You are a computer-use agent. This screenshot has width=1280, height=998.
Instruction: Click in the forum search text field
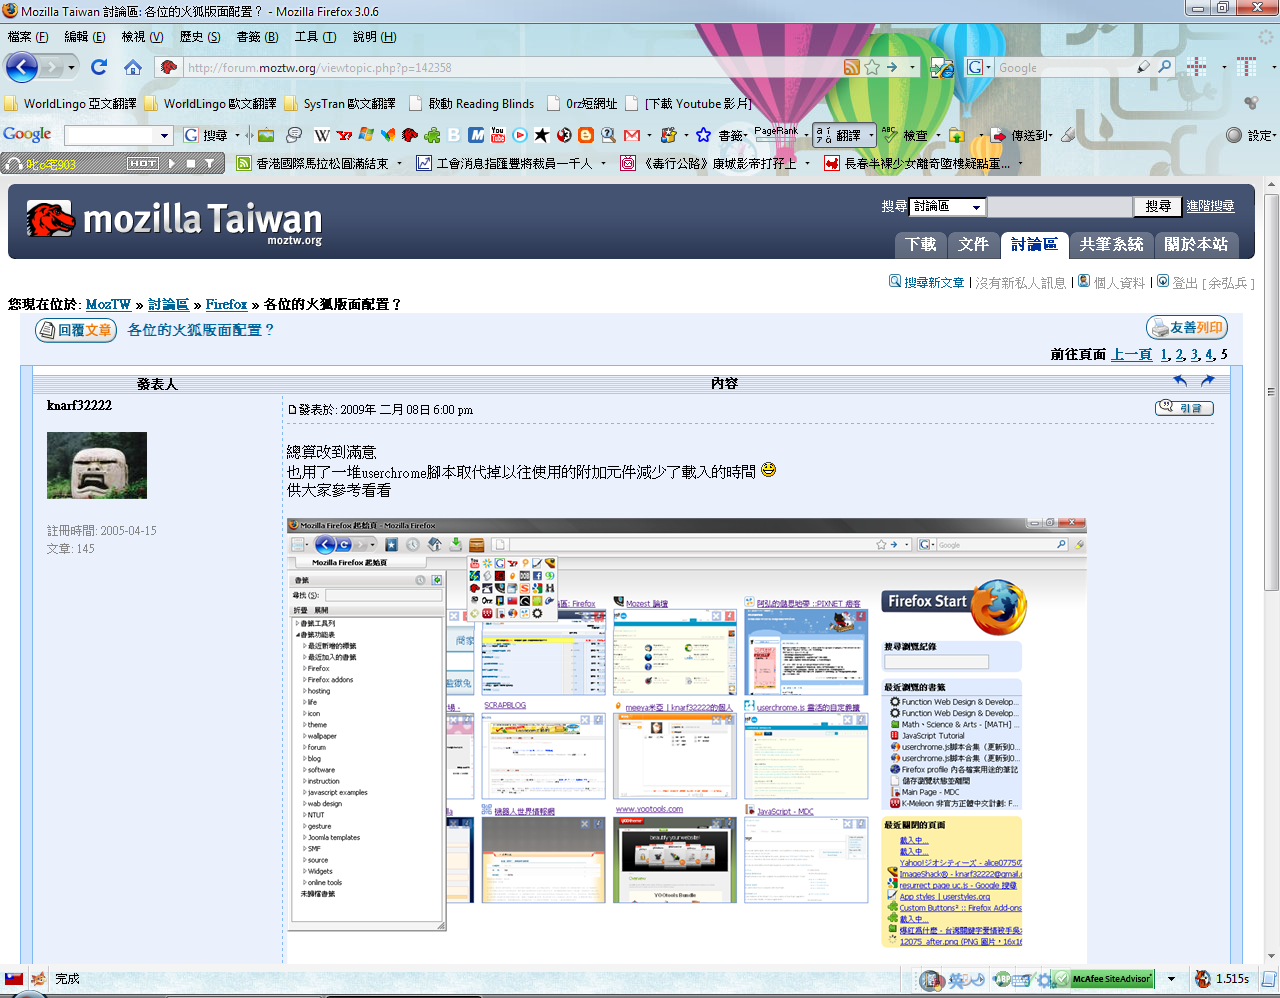point(1059,206)
